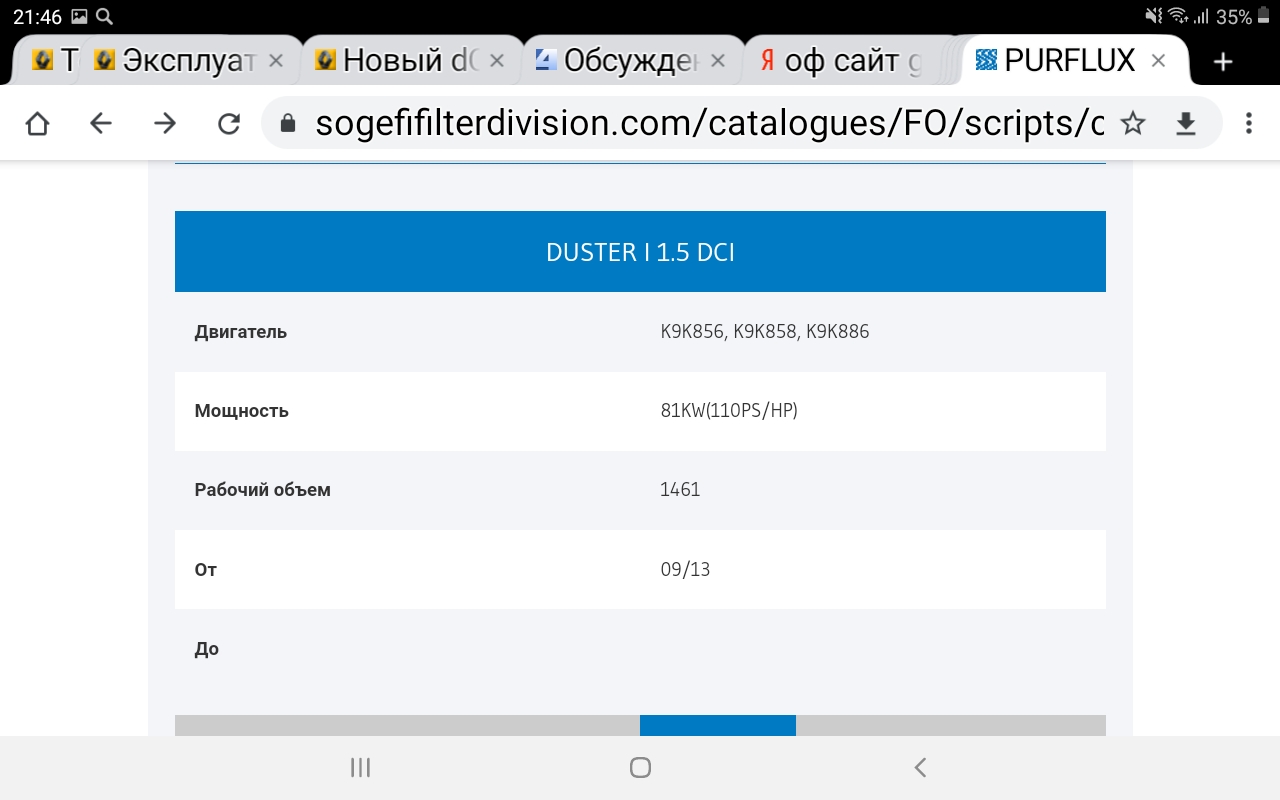Select the От label
Viewport: 1280px width, 800px height.
(x=206, y=570)
